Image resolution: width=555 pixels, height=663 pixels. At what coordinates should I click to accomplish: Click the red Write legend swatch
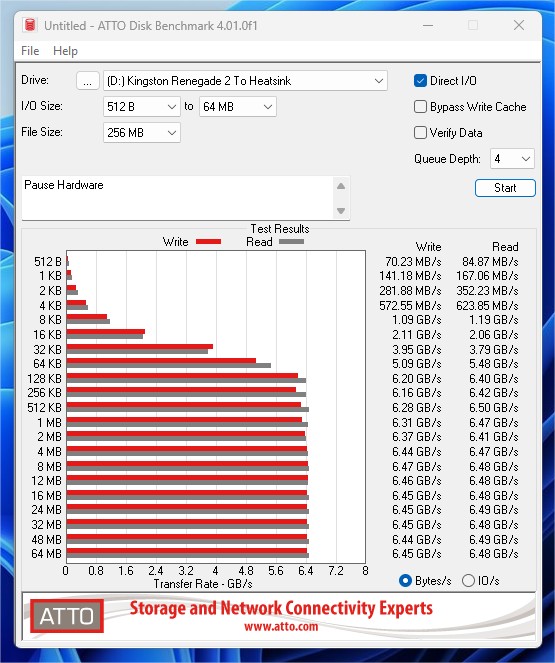pos(208,242)
